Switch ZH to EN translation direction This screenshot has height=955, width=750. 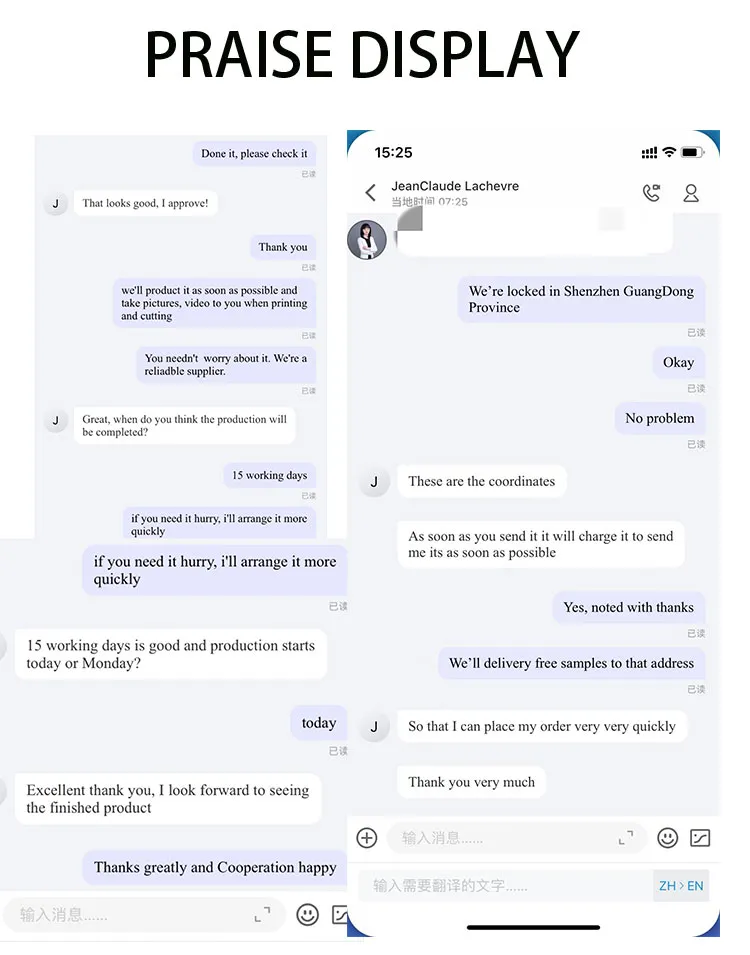pyautogui.click(x=681, y=886)
